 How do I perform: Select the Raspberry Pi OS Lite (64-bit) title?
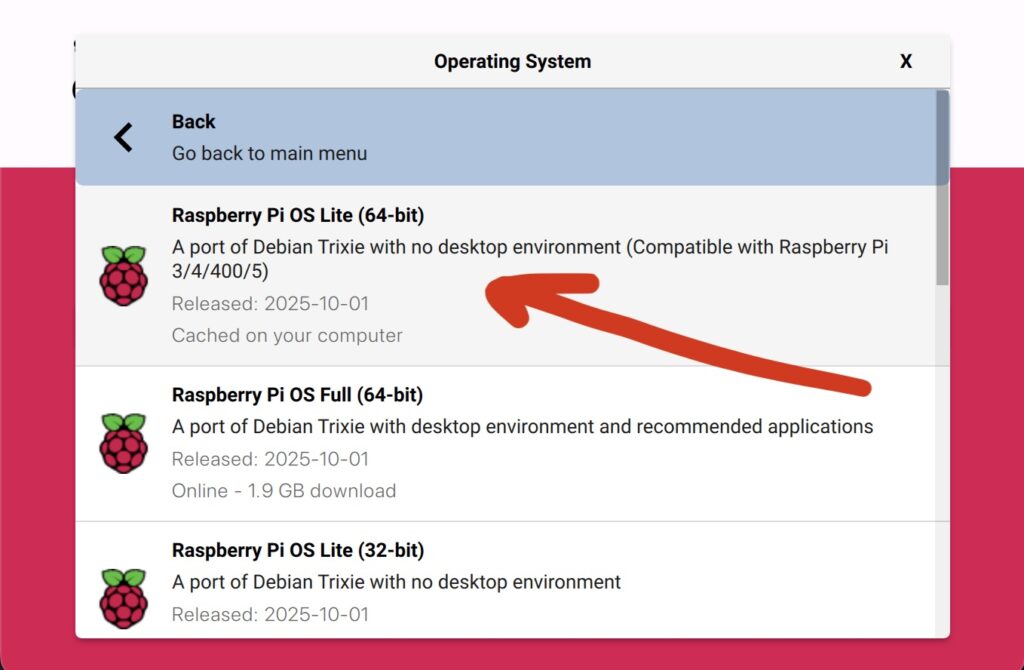(x=298, y=215)
